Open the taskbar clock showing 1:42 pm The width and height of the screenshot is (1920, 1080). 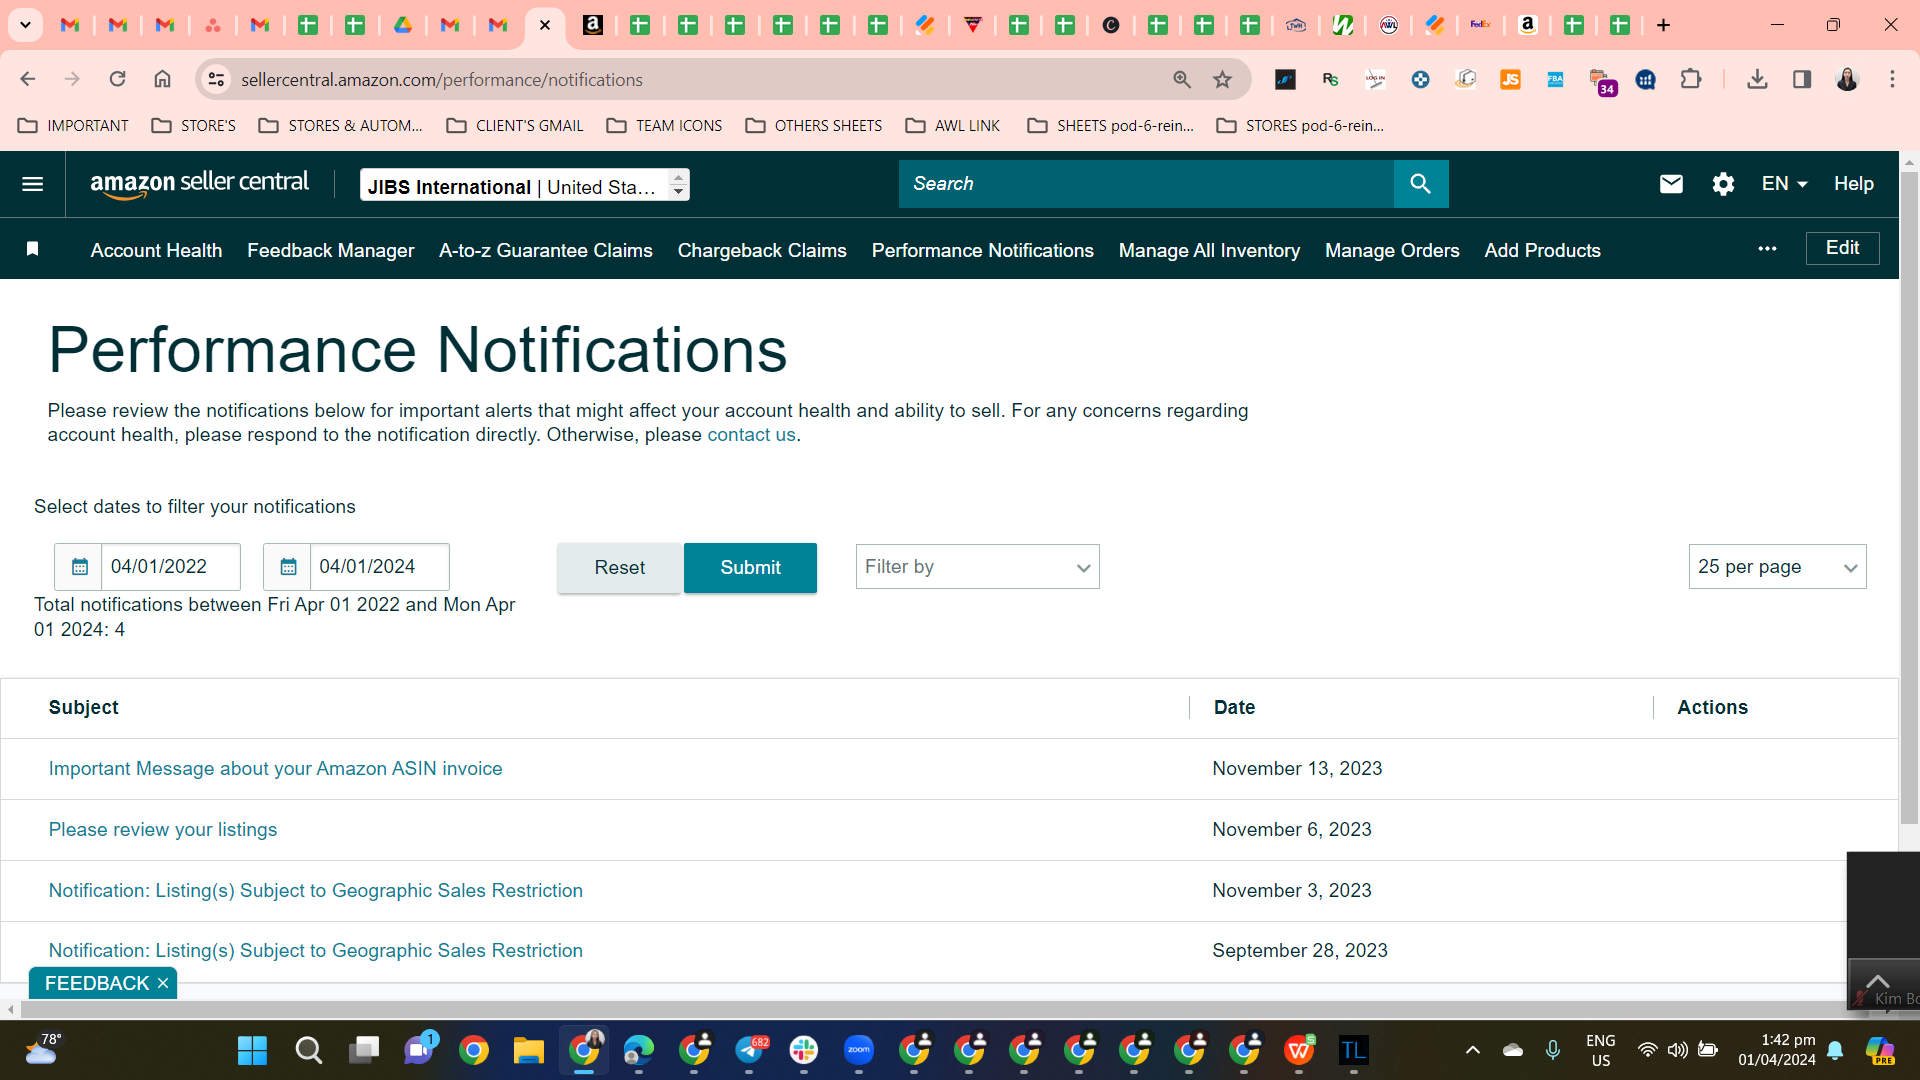tap(1777, 1050)
